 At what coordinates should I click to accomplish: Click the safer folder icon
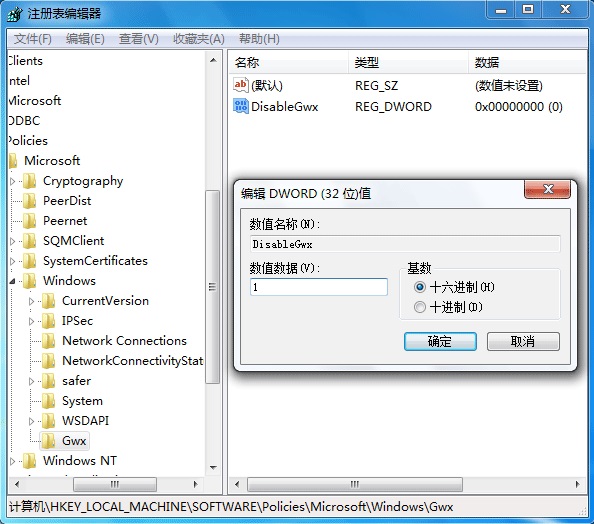[48, 381]
